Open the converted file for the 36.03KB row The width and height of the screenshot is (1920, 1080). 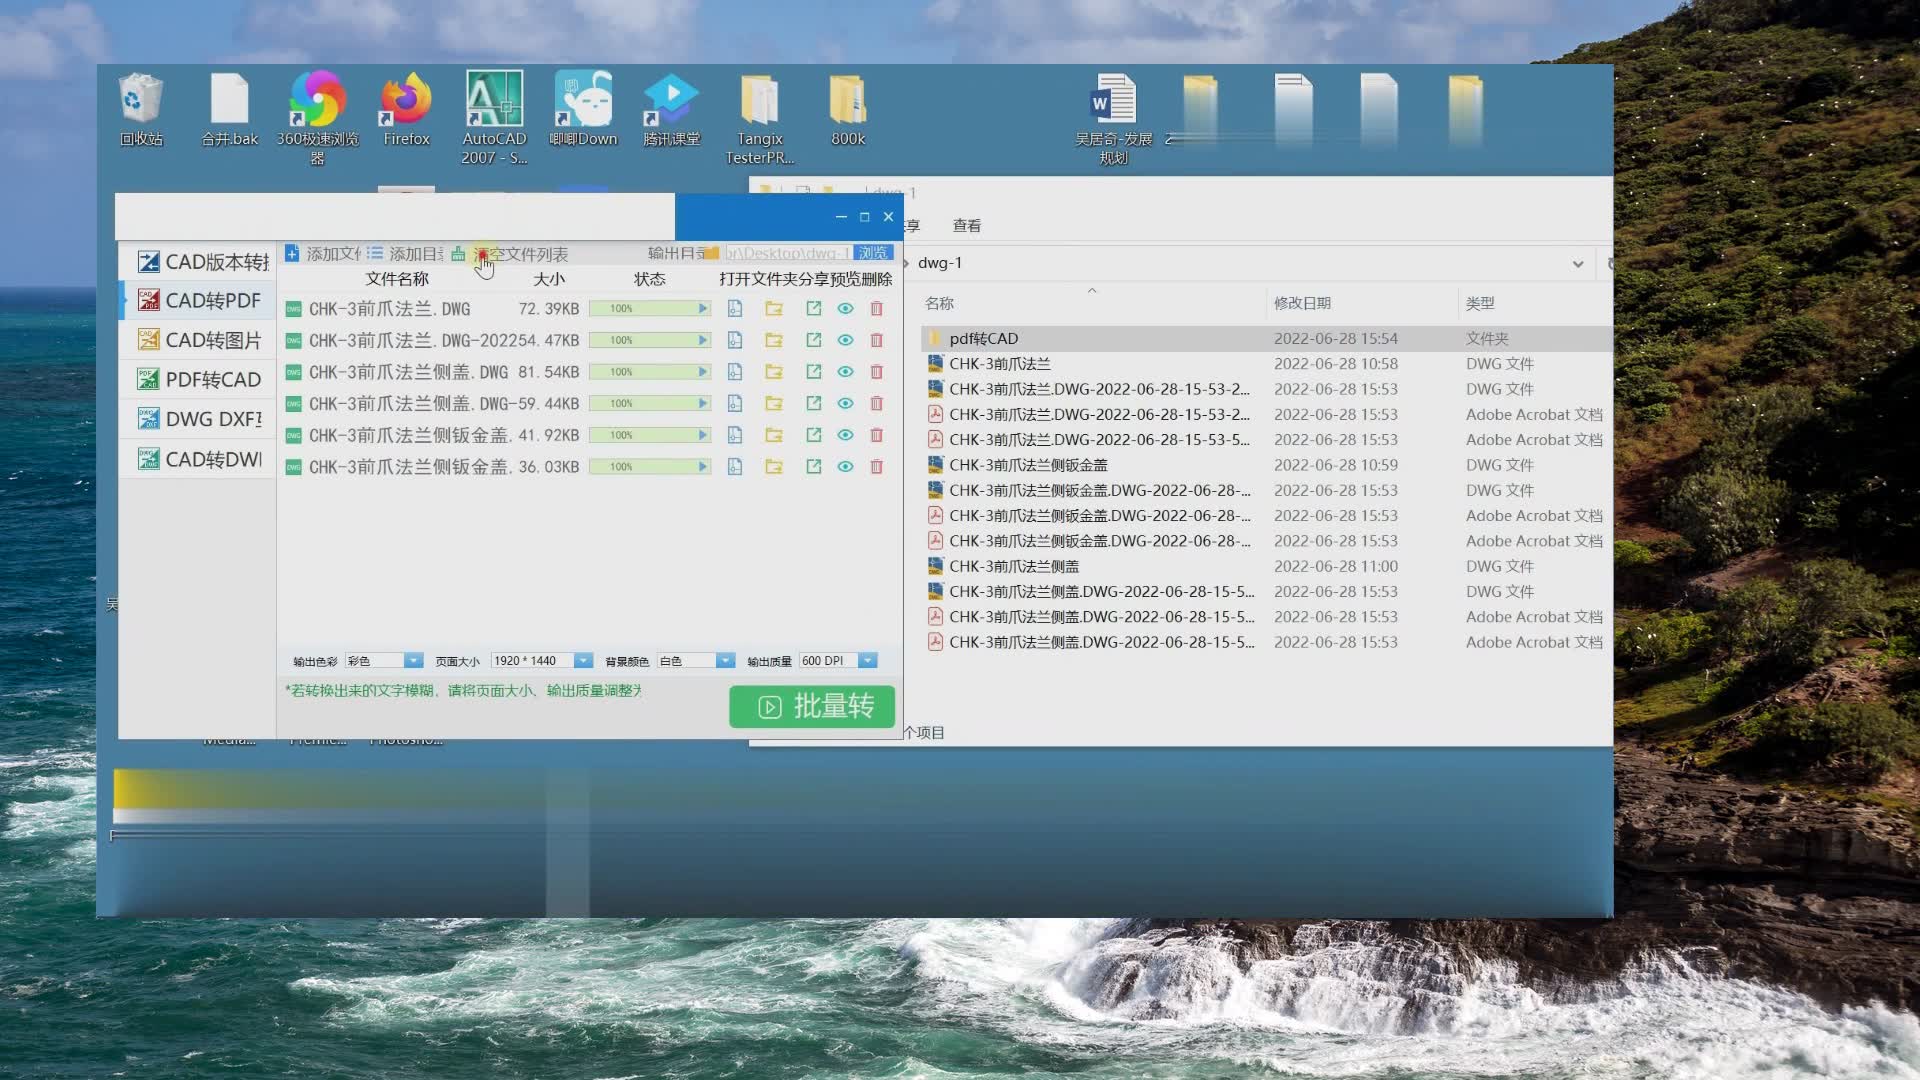tap(735, 467)
